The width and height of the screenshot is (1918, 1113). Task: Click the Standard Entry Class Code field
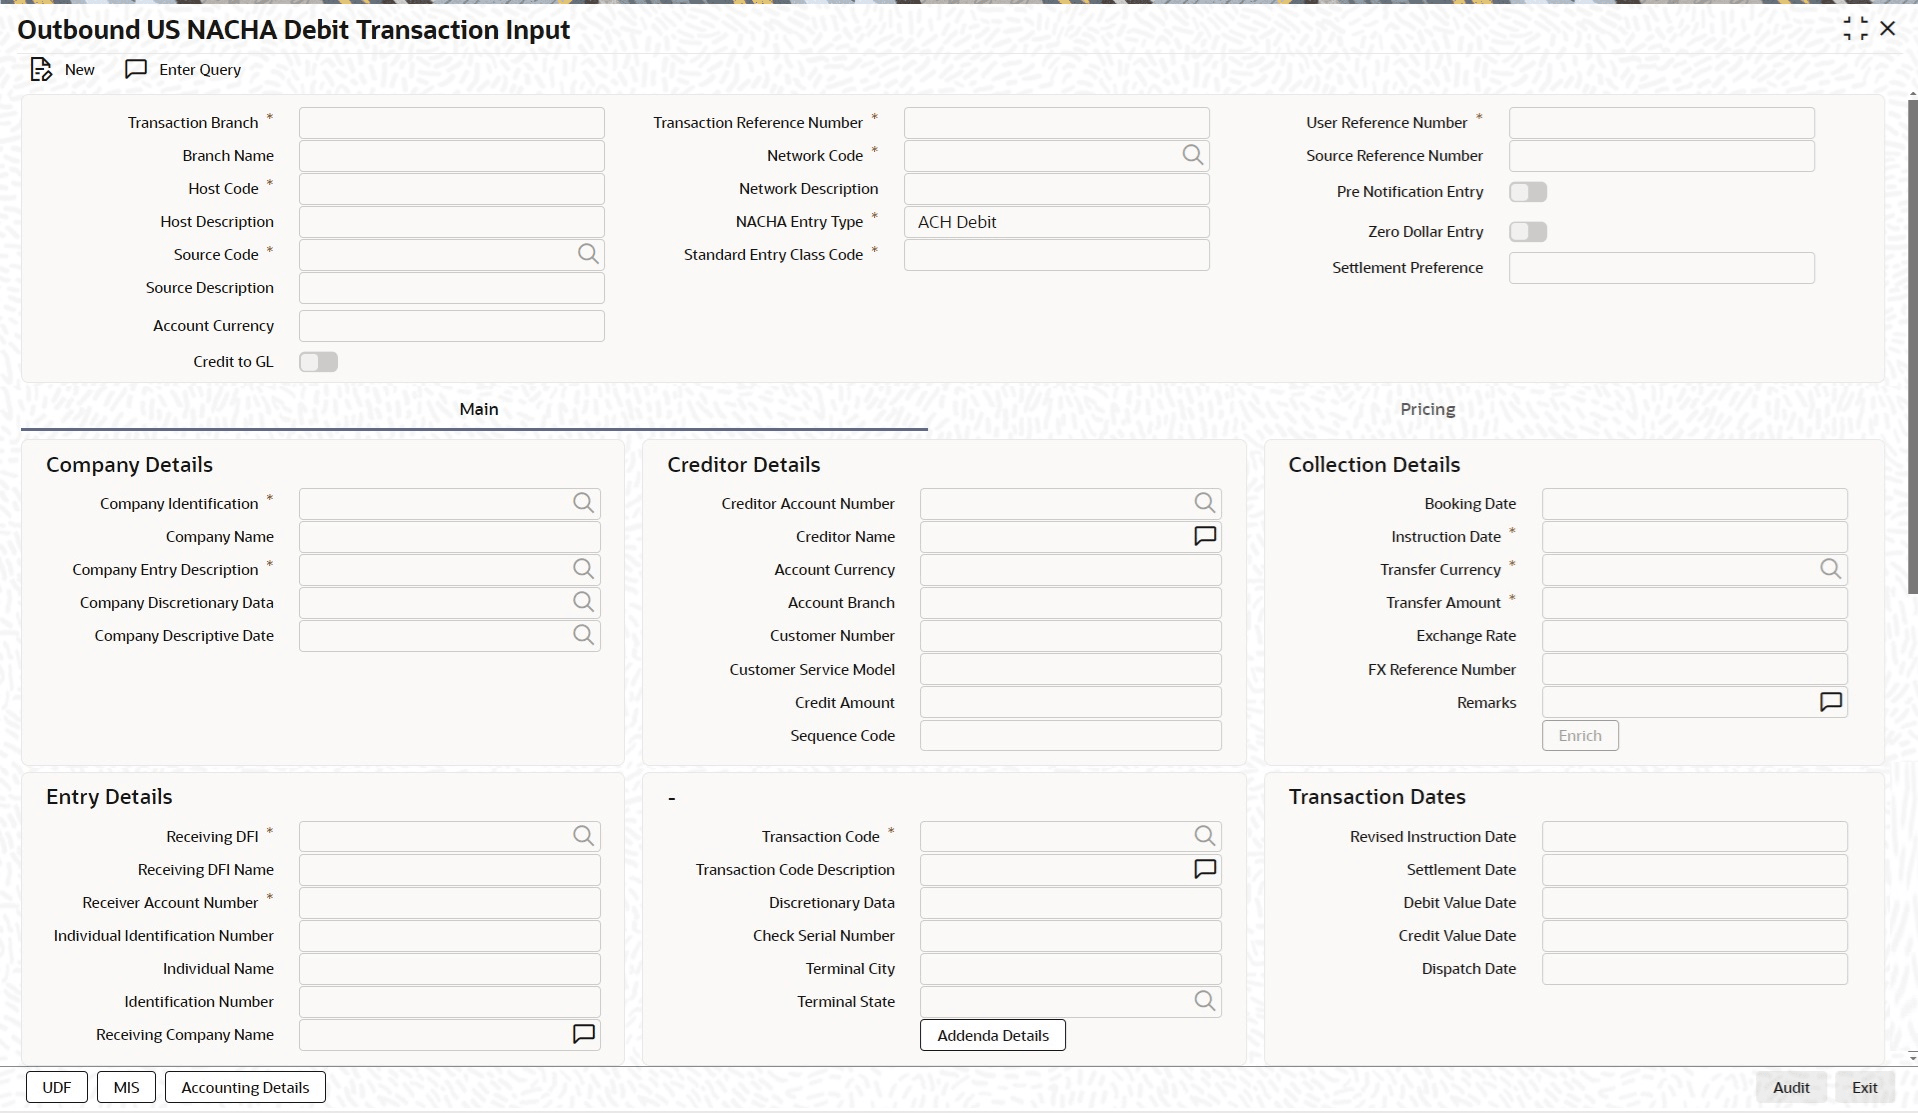1056,255
